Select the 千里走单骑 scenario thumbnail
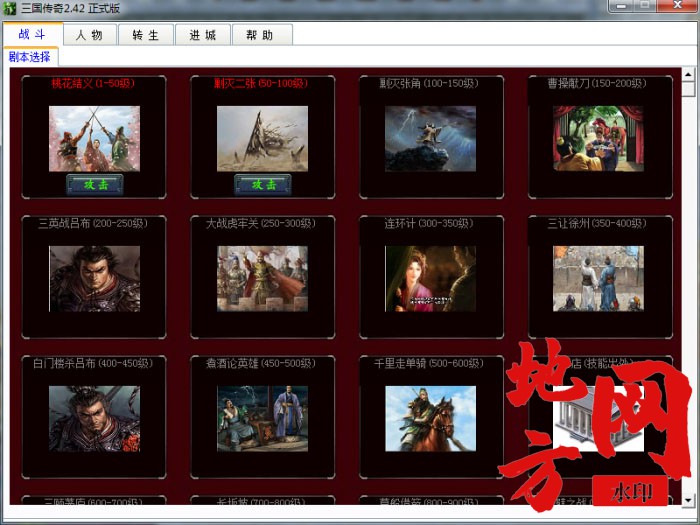This screenshot has width=700, height=525. tap(430, 419)
